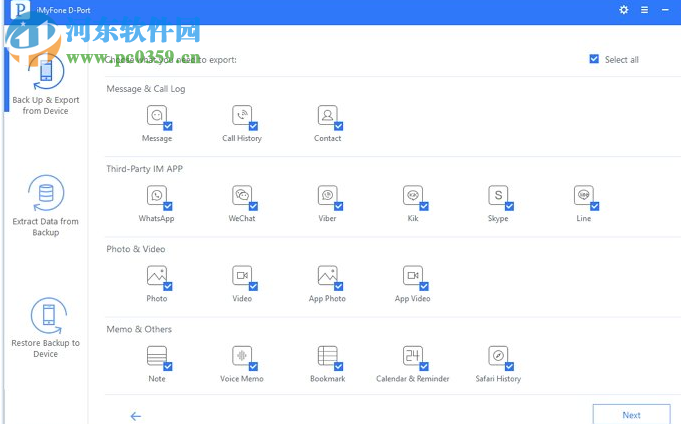Open the hamburger menu in title bar

645,10
